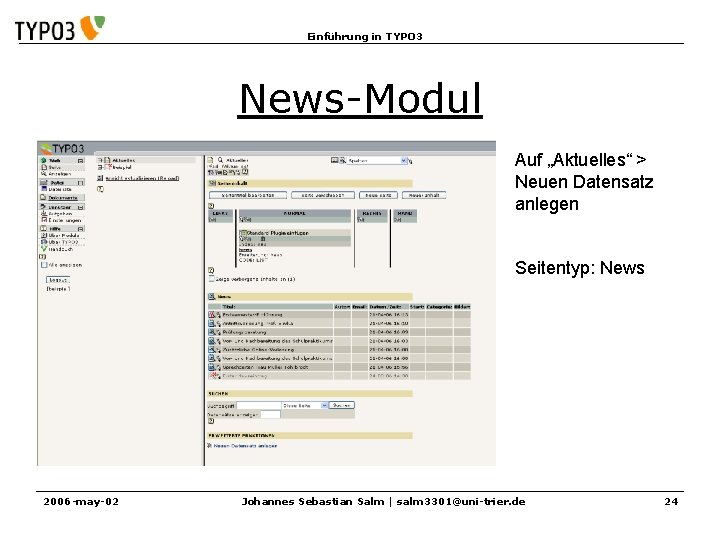Click the page icon beside Aktuelles header

tap(211, 160)
